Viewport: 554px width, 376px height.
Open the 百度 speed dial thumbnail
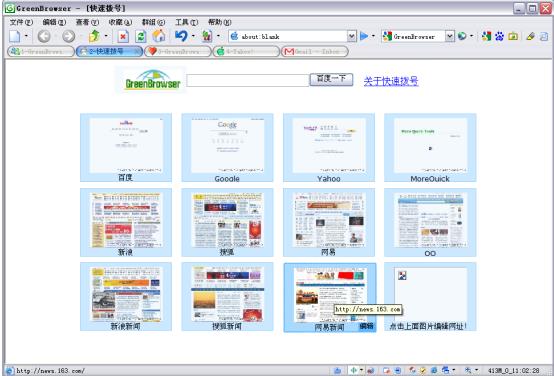(126, 147)
